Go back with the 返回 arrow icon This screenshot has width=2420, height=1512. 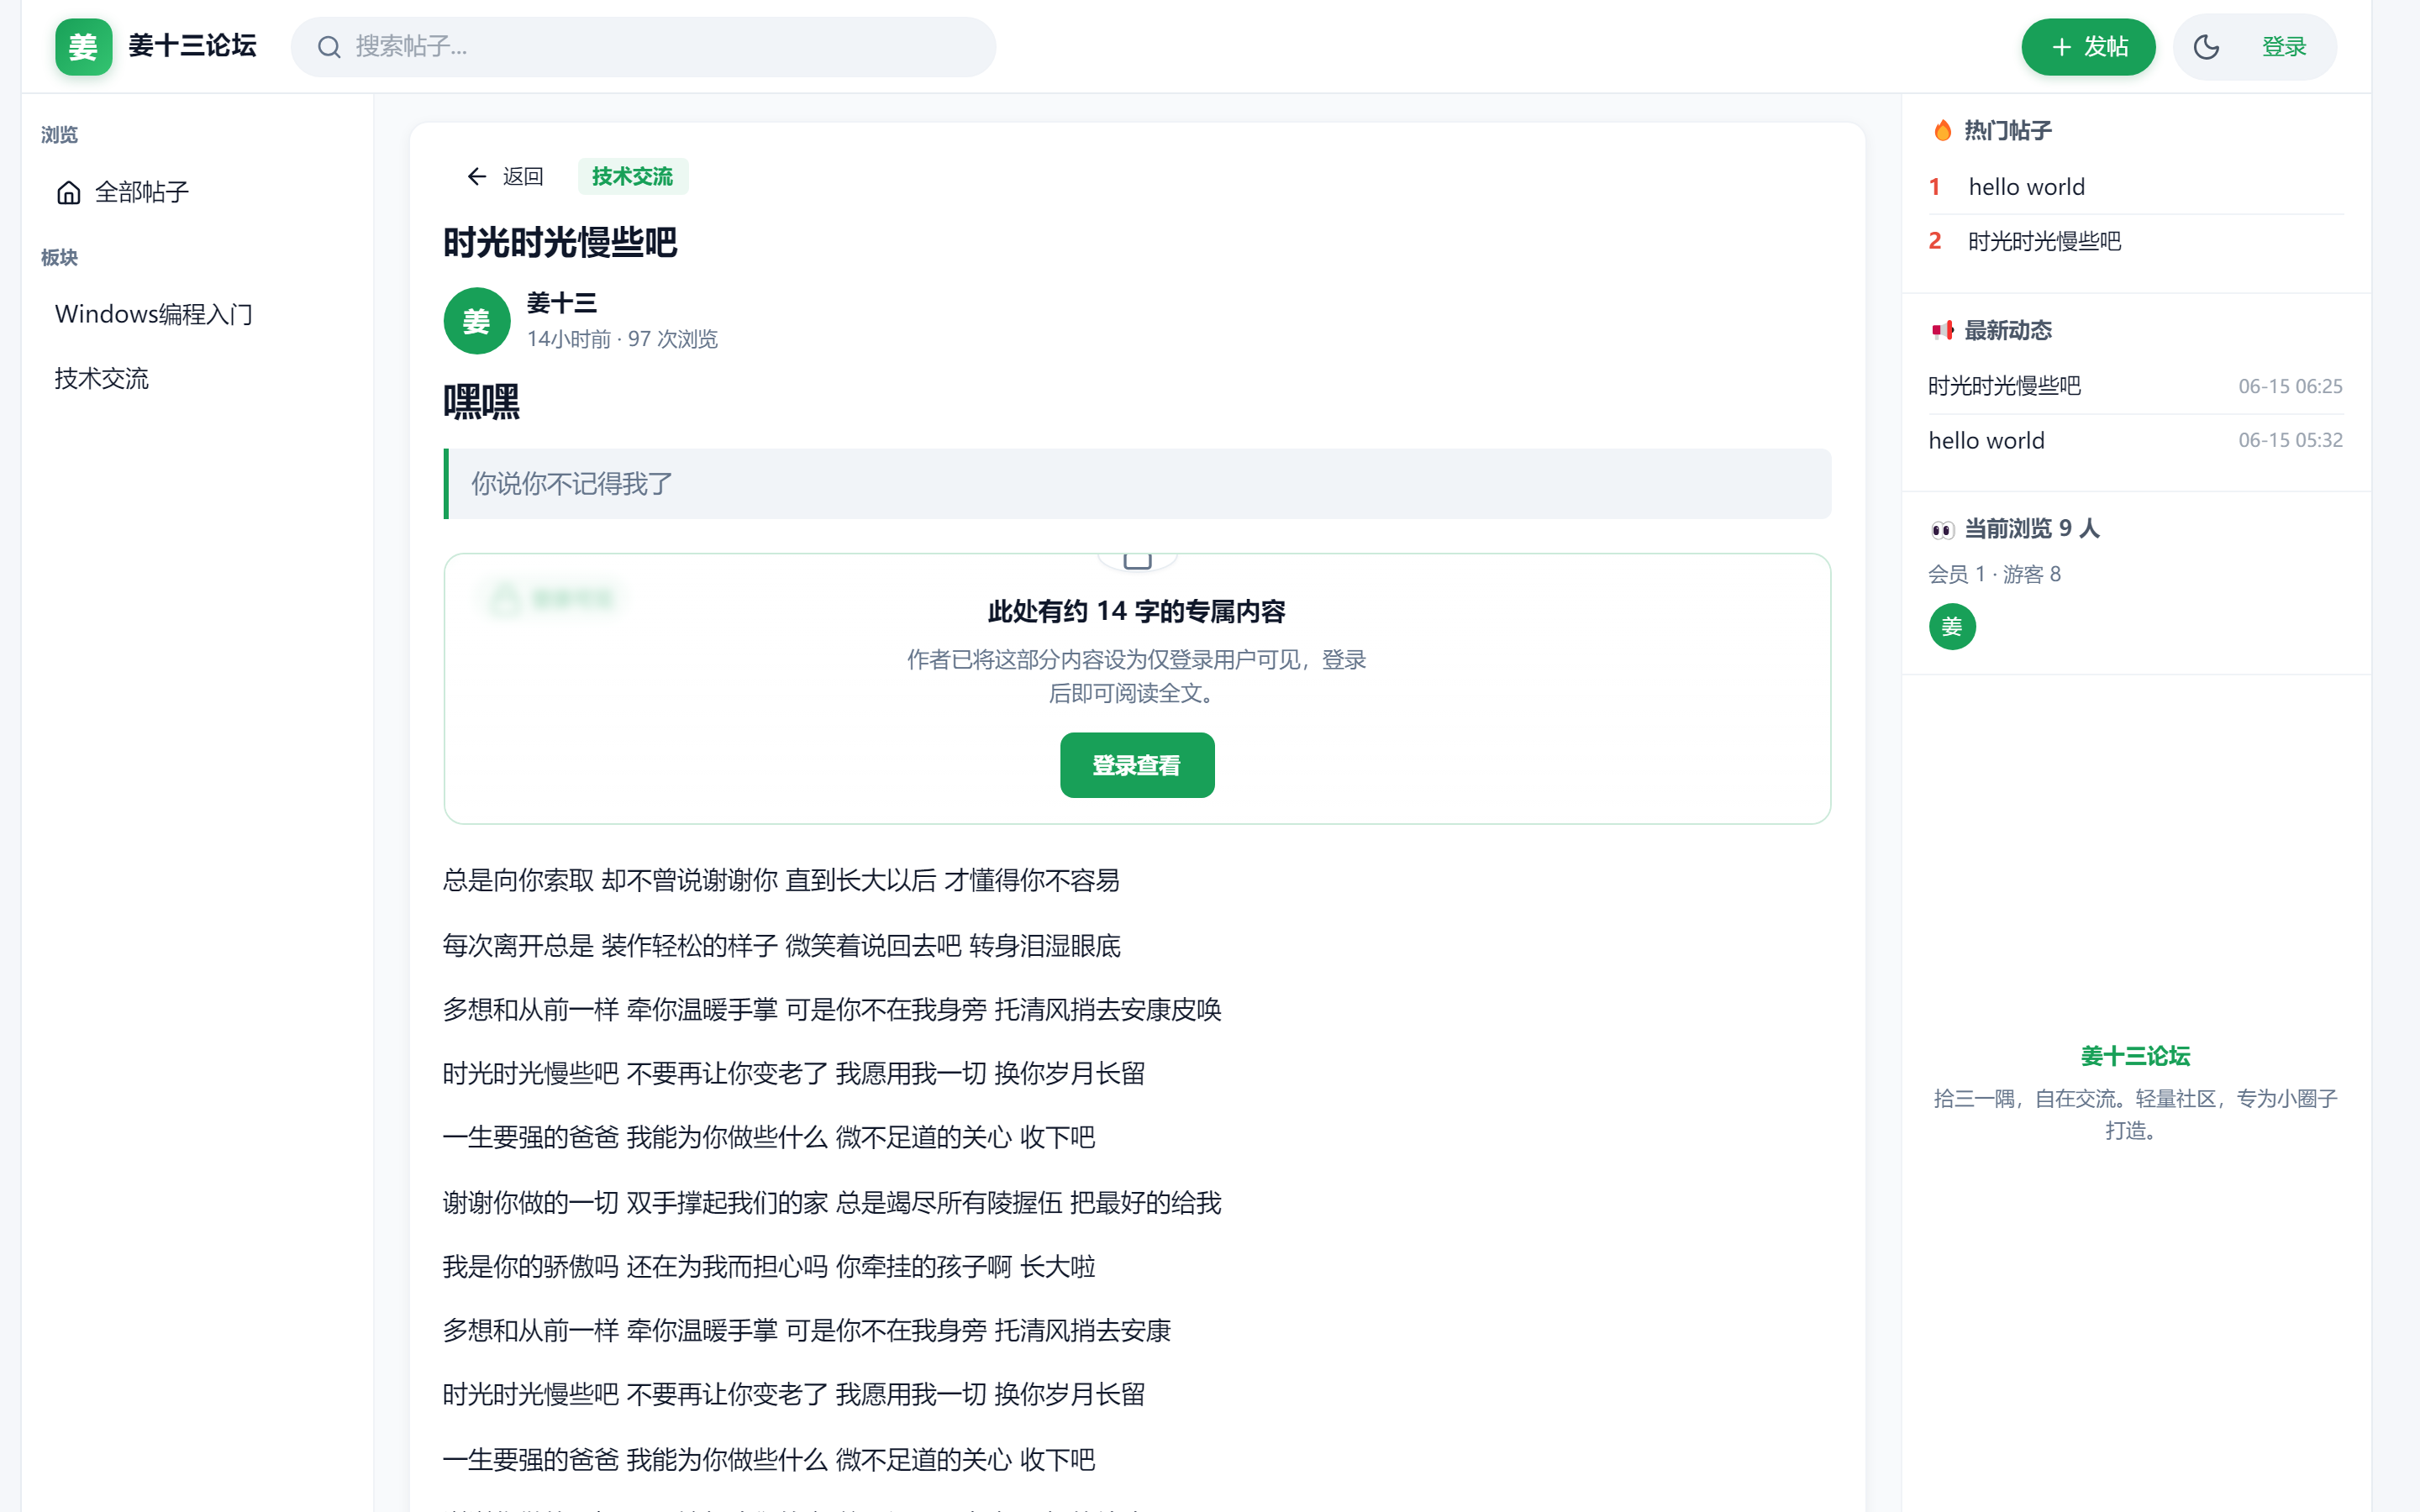(476, 177)
